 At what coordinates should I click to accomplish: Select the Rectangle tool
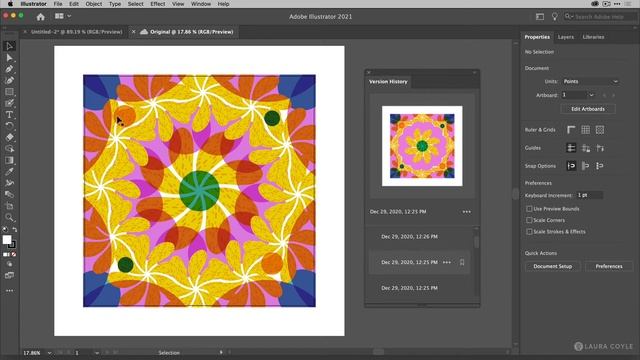point(9,92)
